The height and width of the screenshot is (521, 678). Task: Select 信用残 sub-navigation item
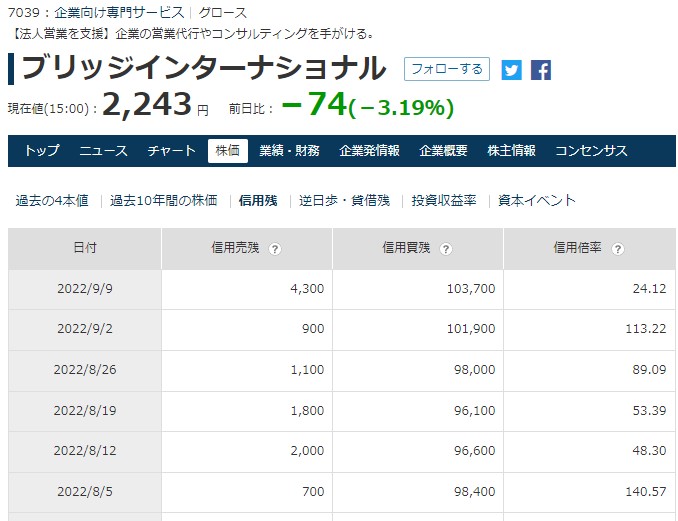[x=258, y=201]
